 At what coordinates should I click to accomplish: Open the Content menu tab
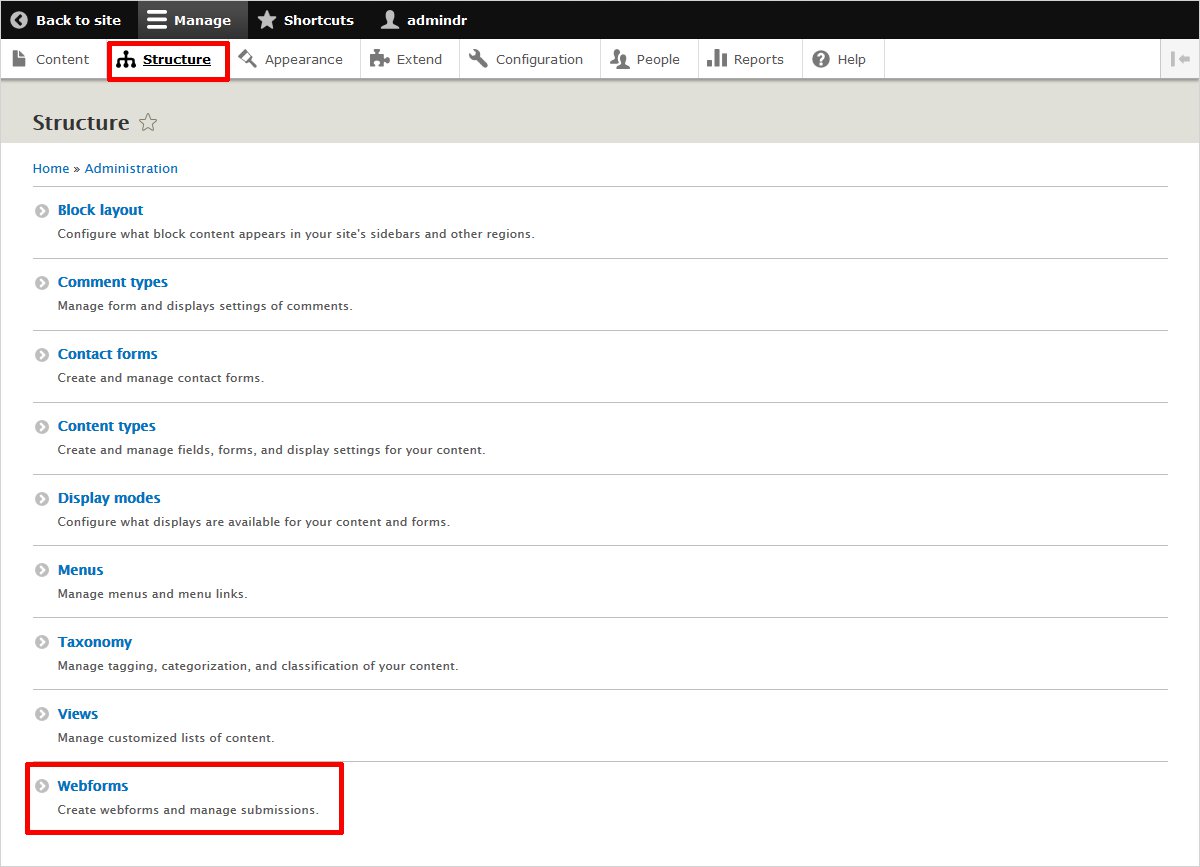(51, 59)
